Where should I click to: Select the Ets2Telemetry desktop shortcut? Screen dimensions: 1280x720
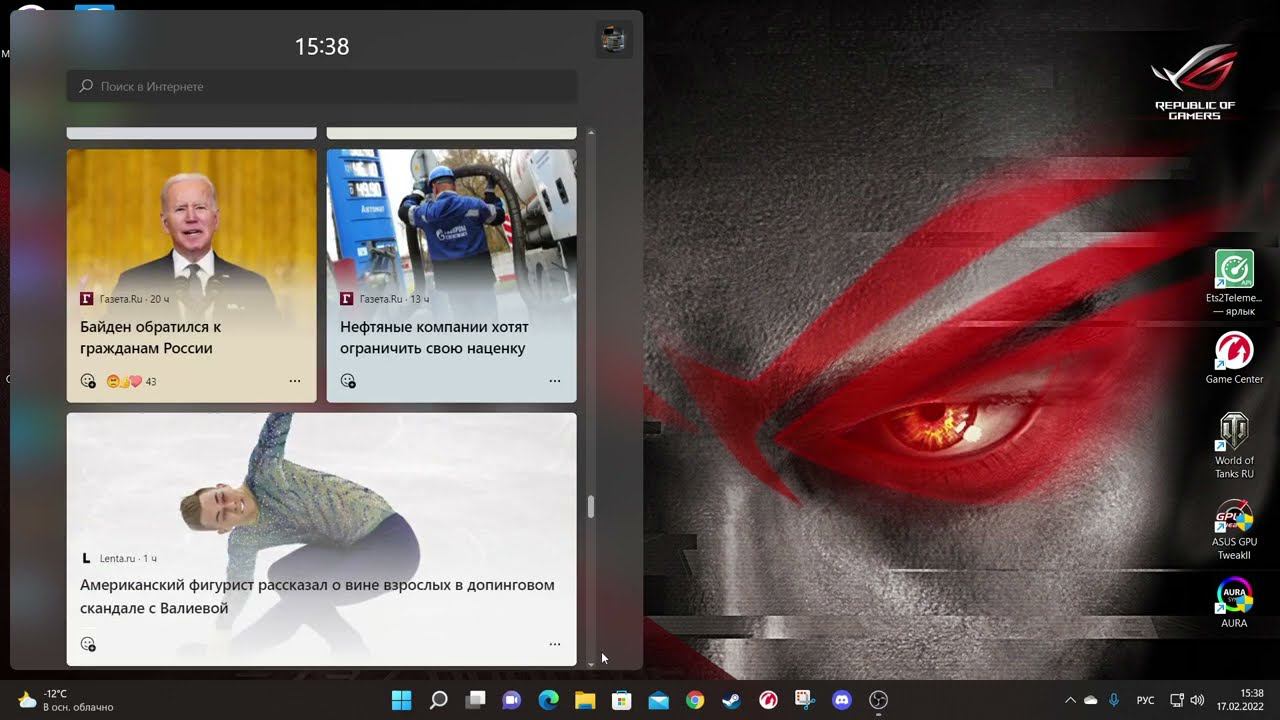[1234, 283]
